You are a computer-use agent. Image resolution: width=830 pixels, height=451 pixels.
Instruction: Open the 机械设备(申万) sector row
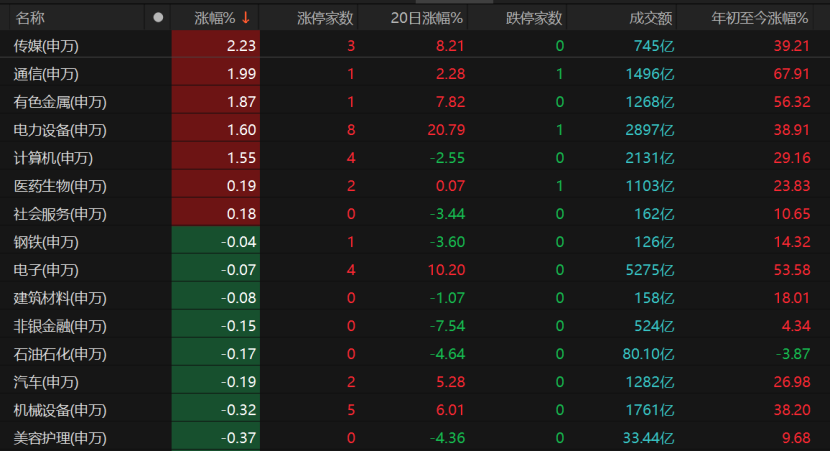point(415,410)
